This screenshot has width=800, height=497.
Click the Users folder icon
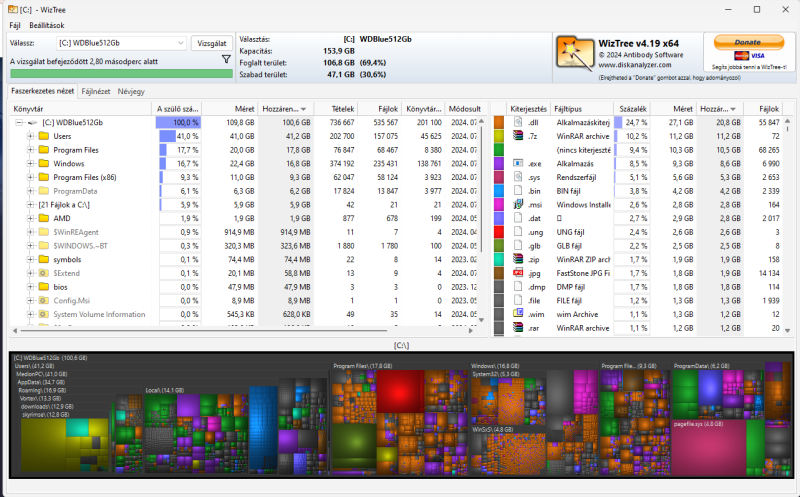click(x=44, y=136)
